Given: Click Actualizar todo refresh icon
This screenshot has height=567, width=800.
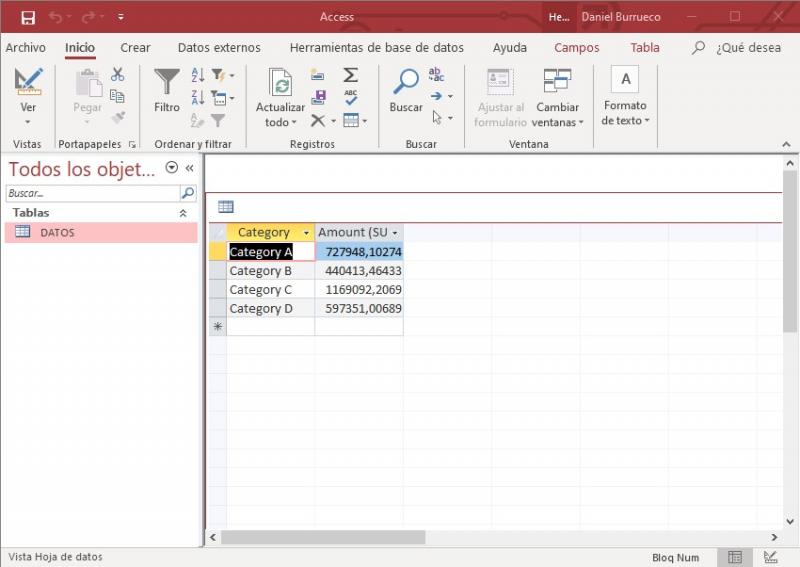Looking at the screenshot, I should pyautogui.click(x=280, y=82).
